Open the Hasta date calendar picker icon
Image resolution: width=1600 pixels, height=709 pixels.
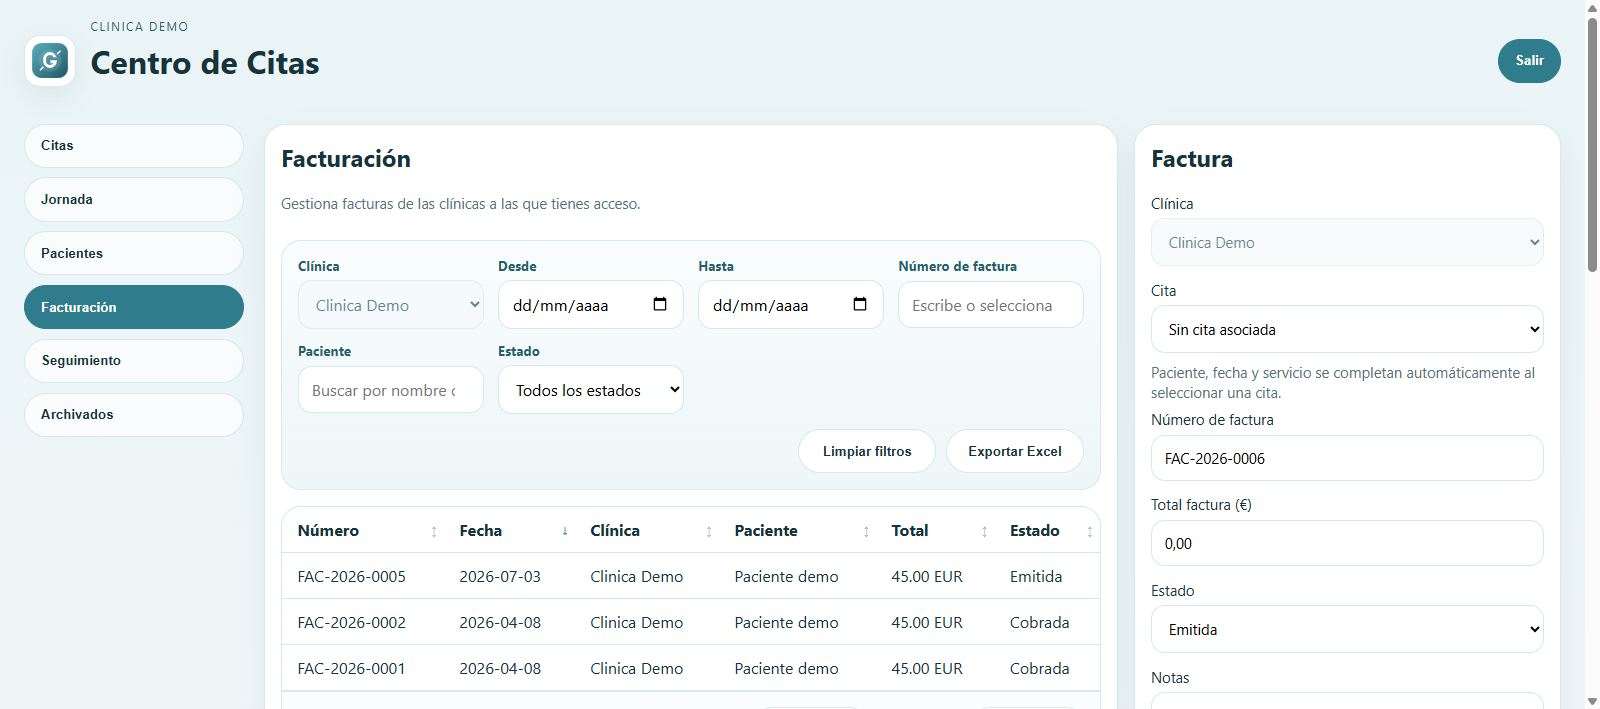tap(860, 305)
